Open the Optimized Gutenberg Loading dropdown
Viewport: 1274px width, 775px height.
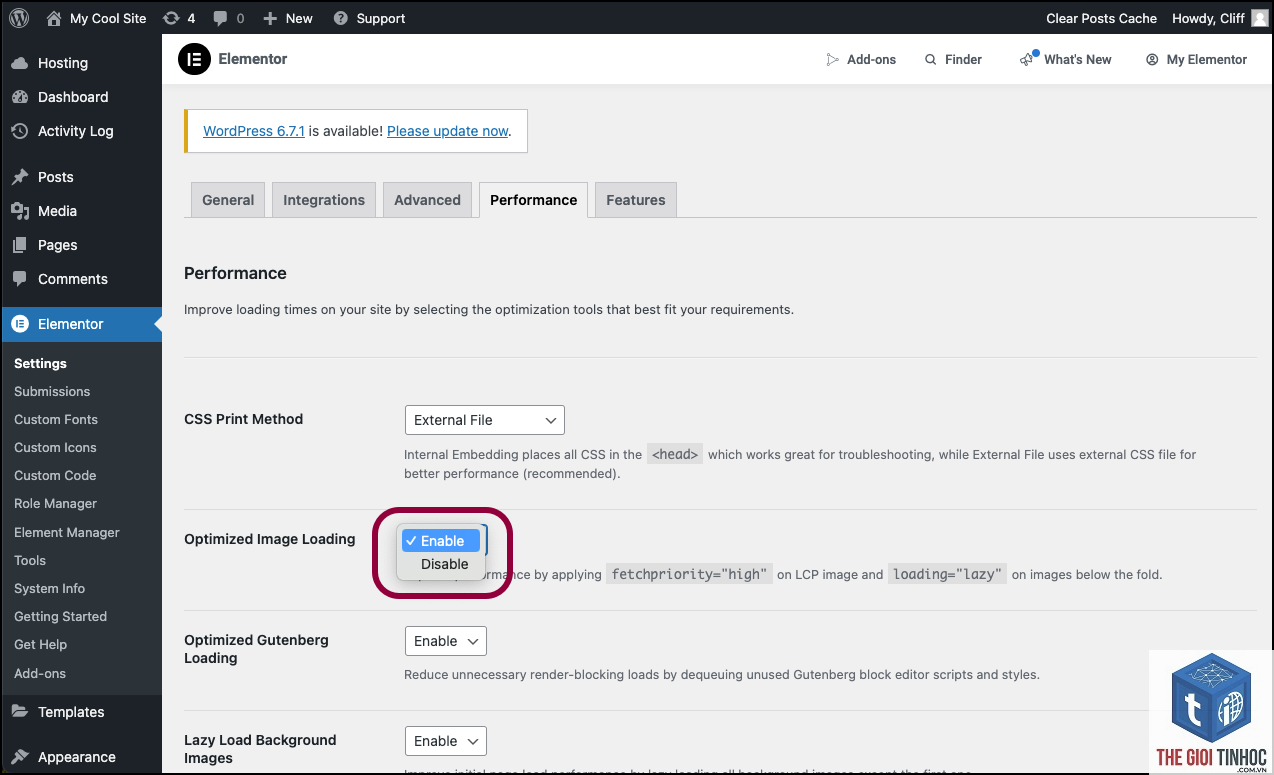pyautogui.click(x=445, y=641)
